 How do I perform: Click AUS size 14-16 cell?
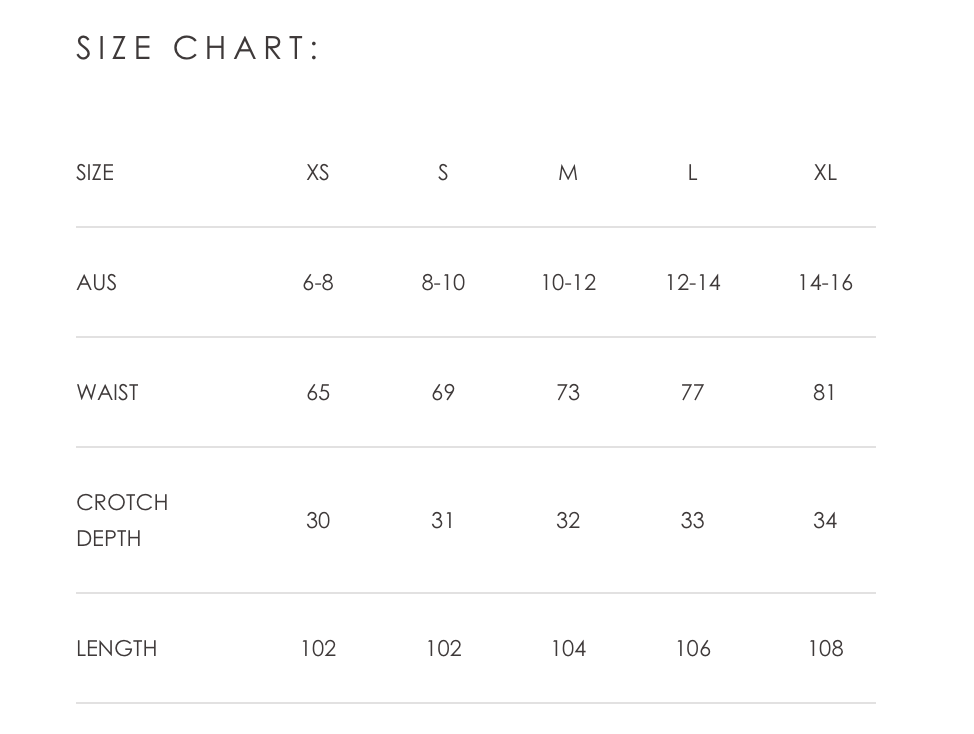825,283
